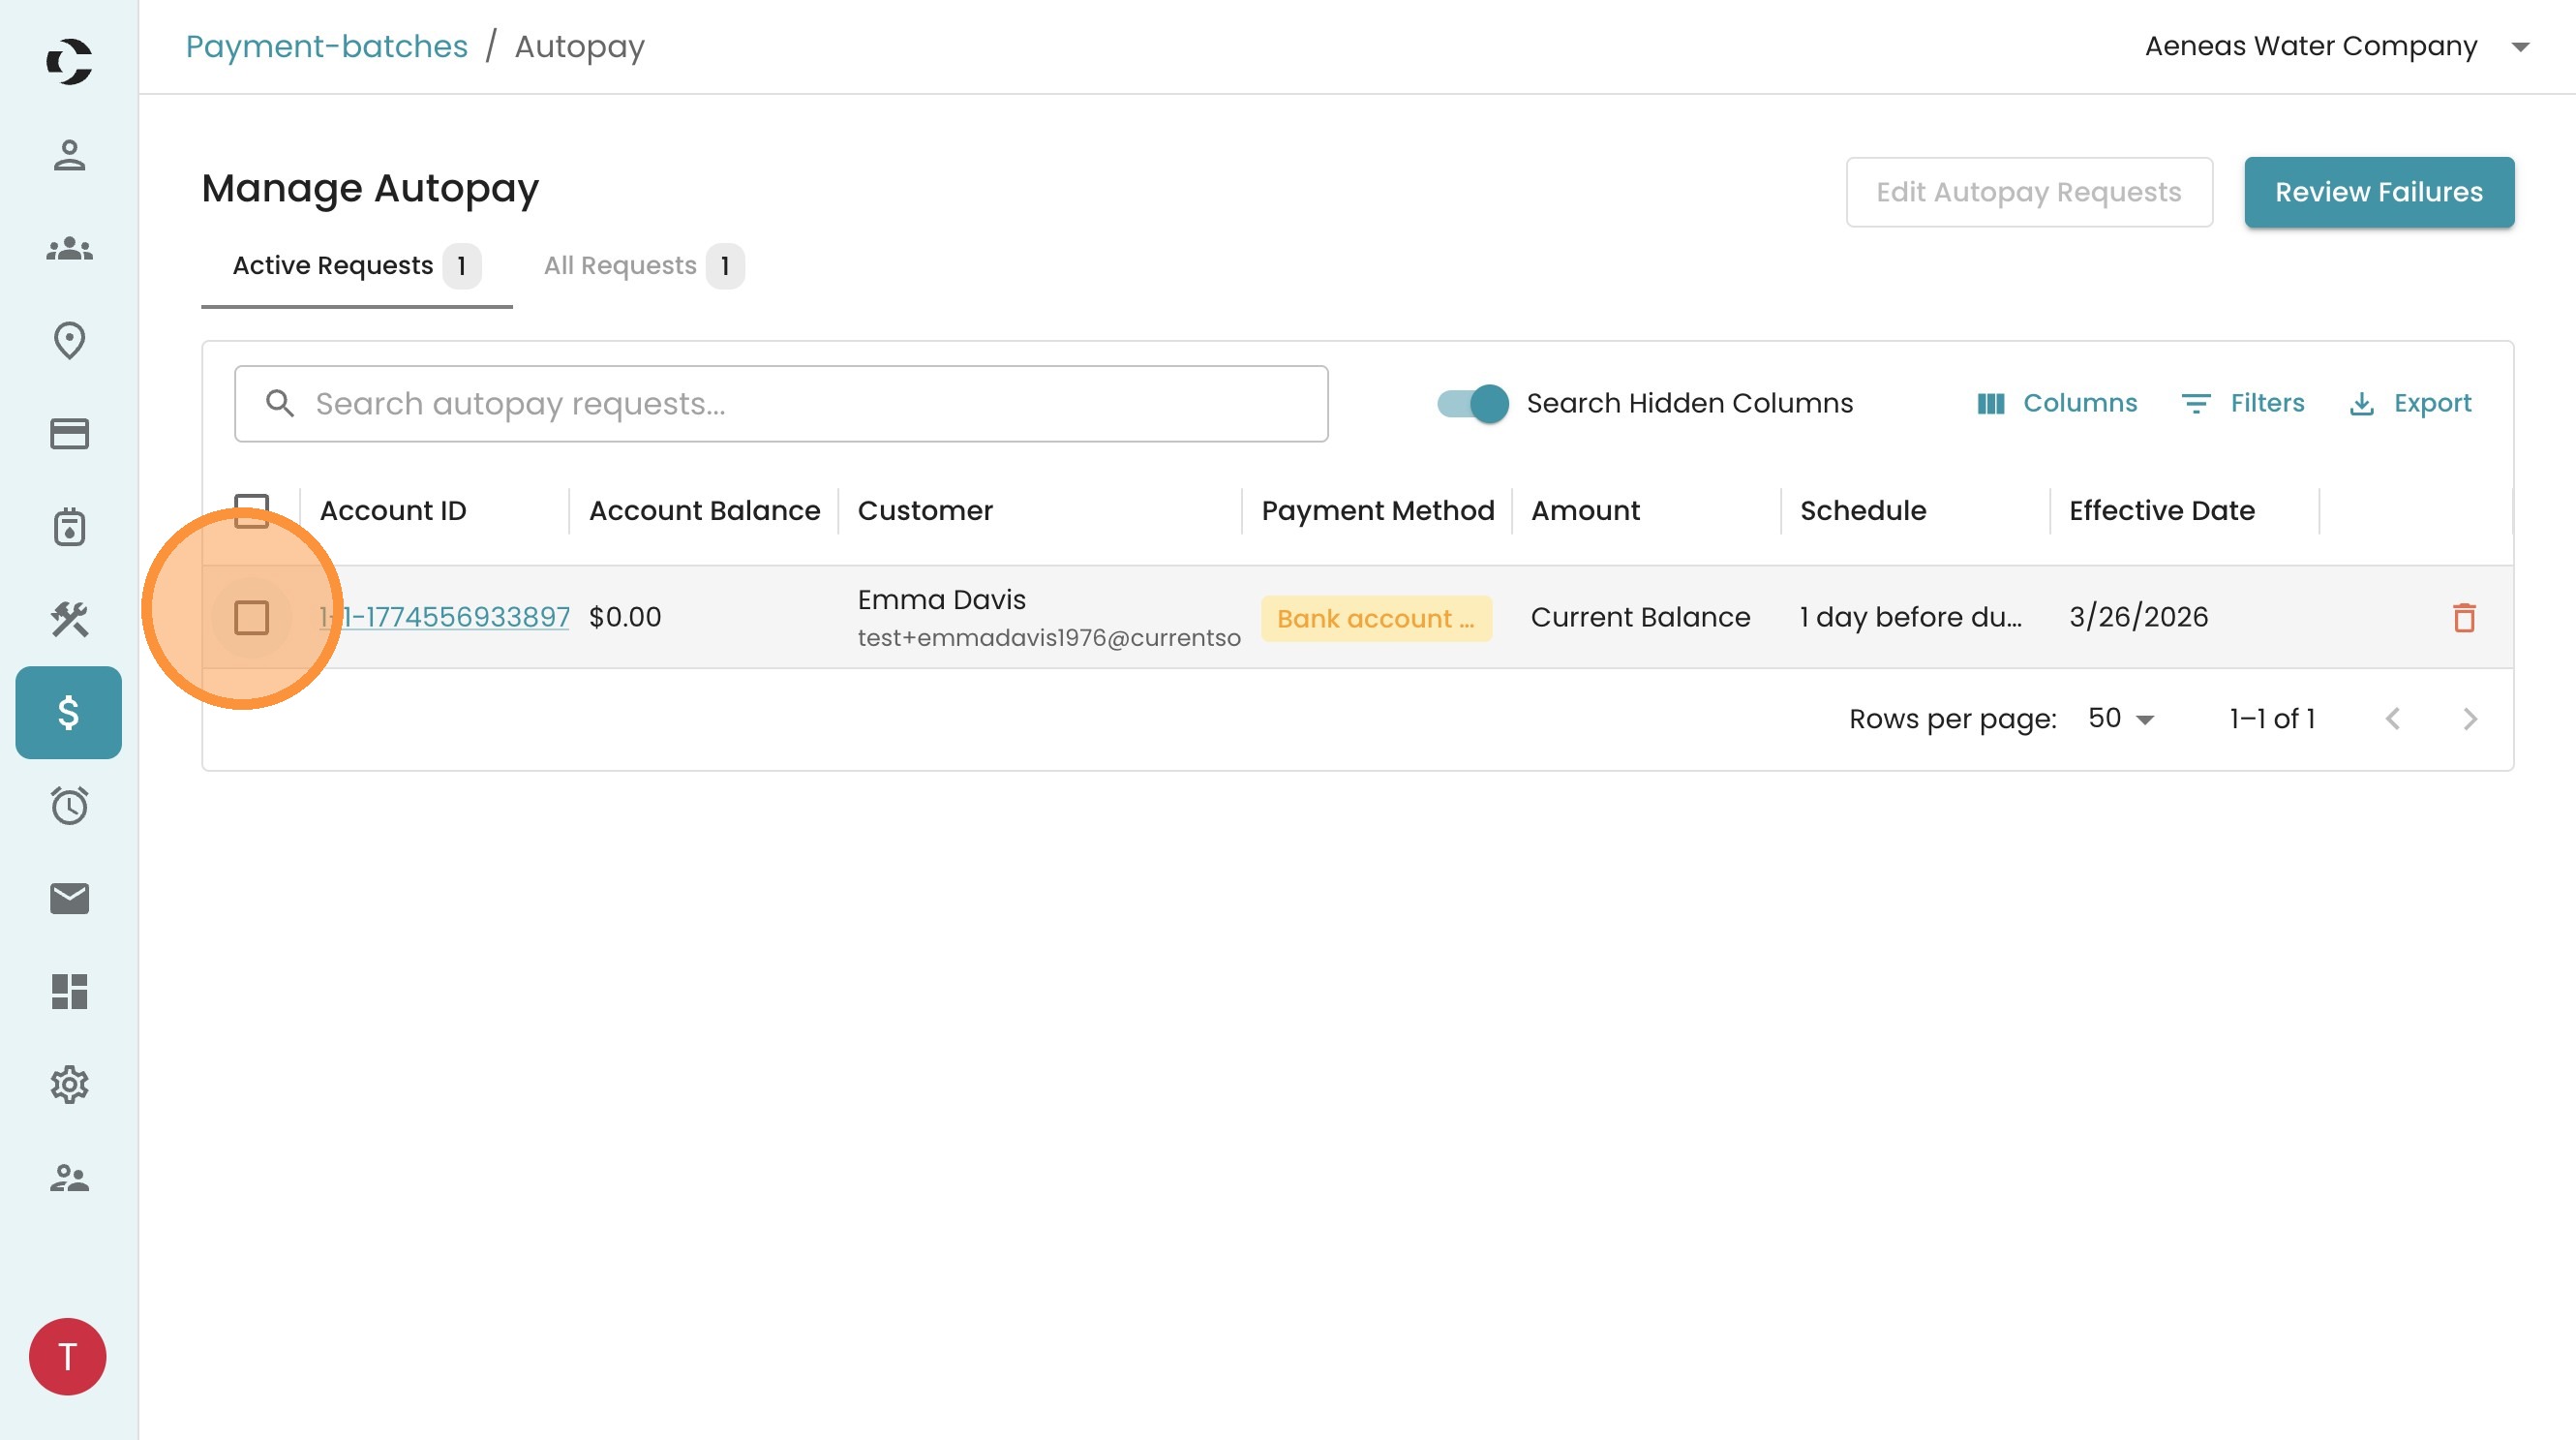Open the dashboard grid sidebar icon

(x=69, y=991)
